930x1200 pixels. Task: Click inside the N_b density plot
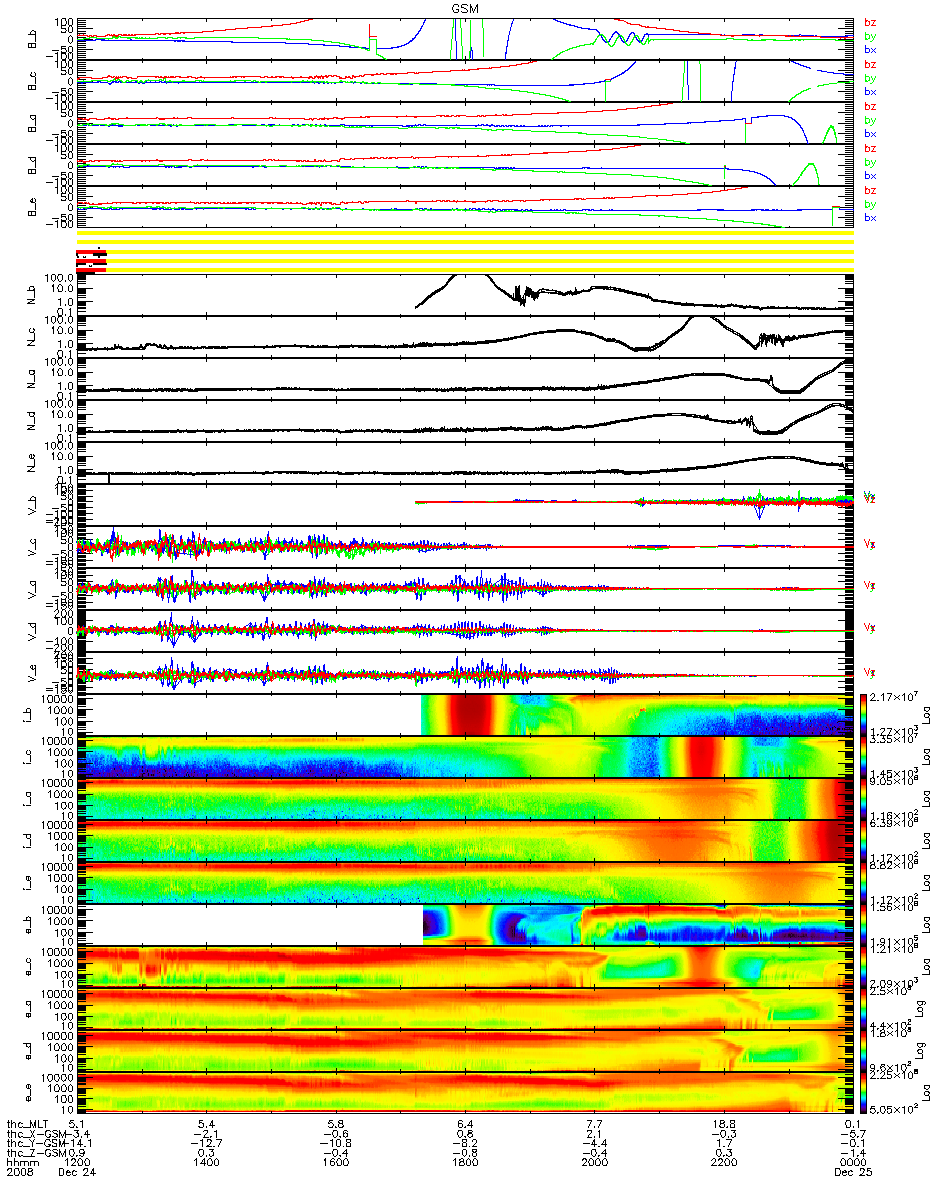coord(466,295)
